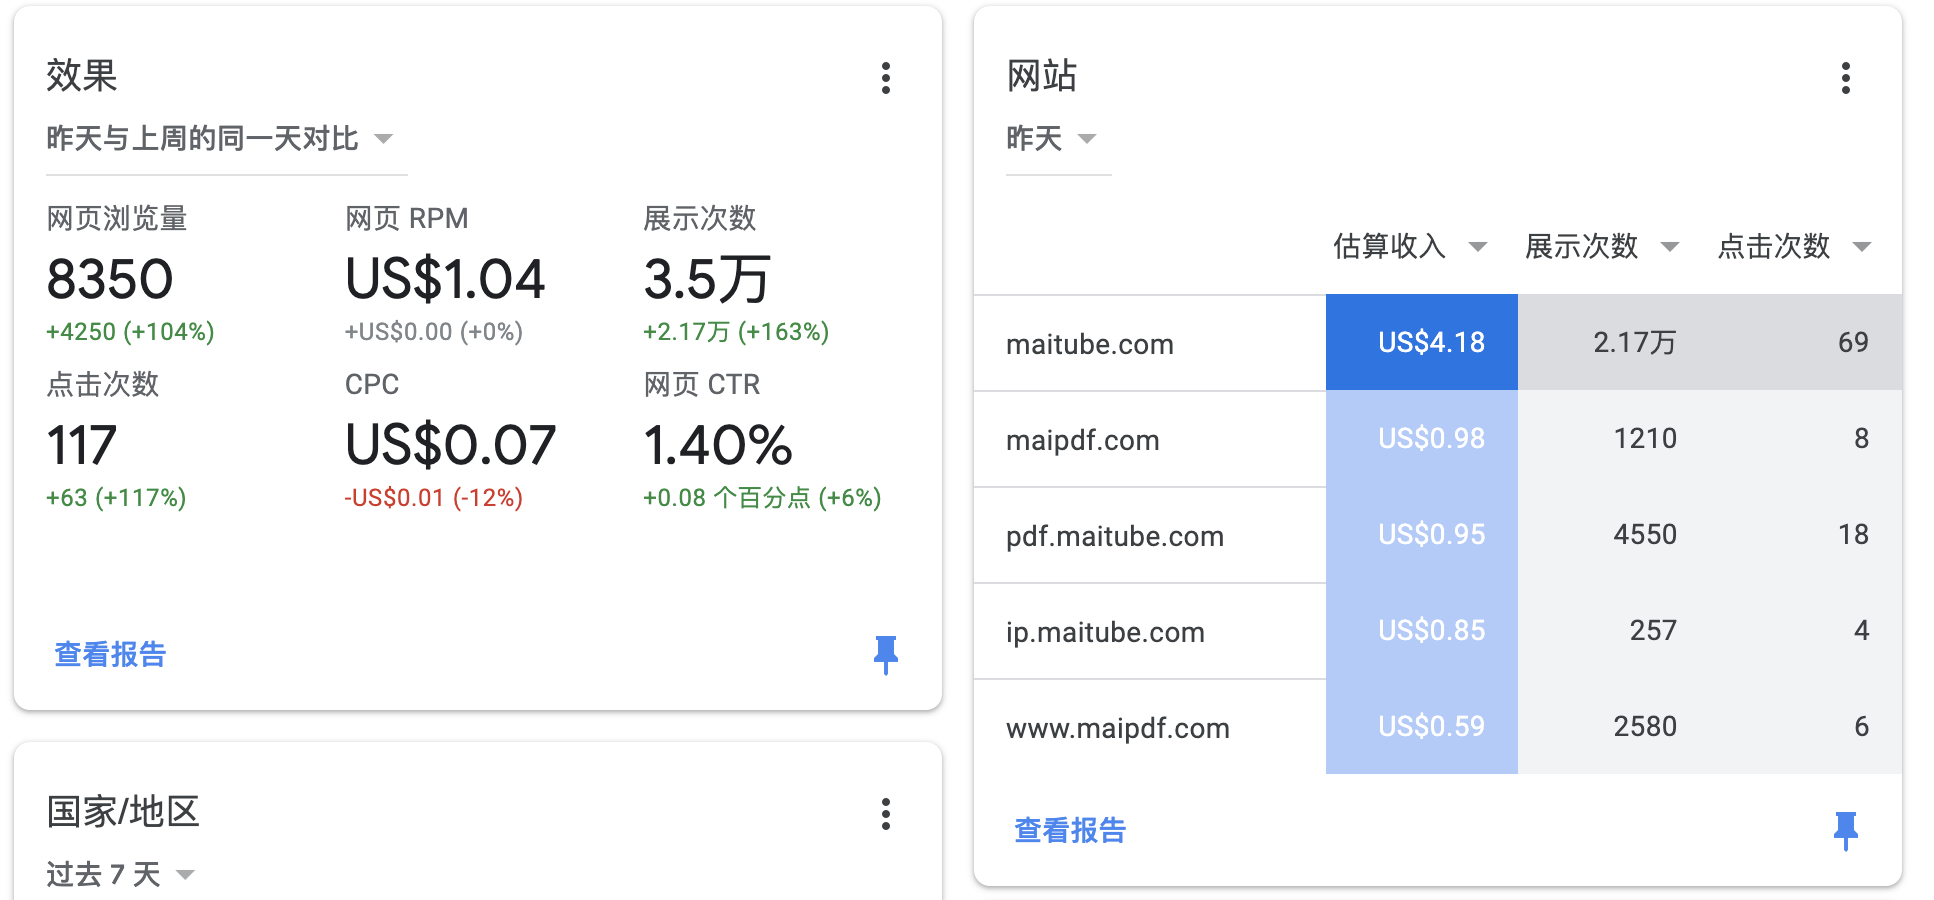Click 查看报告 link in 网站 card
Viewport: 1934px width, 900px height.
[1070, 830]
